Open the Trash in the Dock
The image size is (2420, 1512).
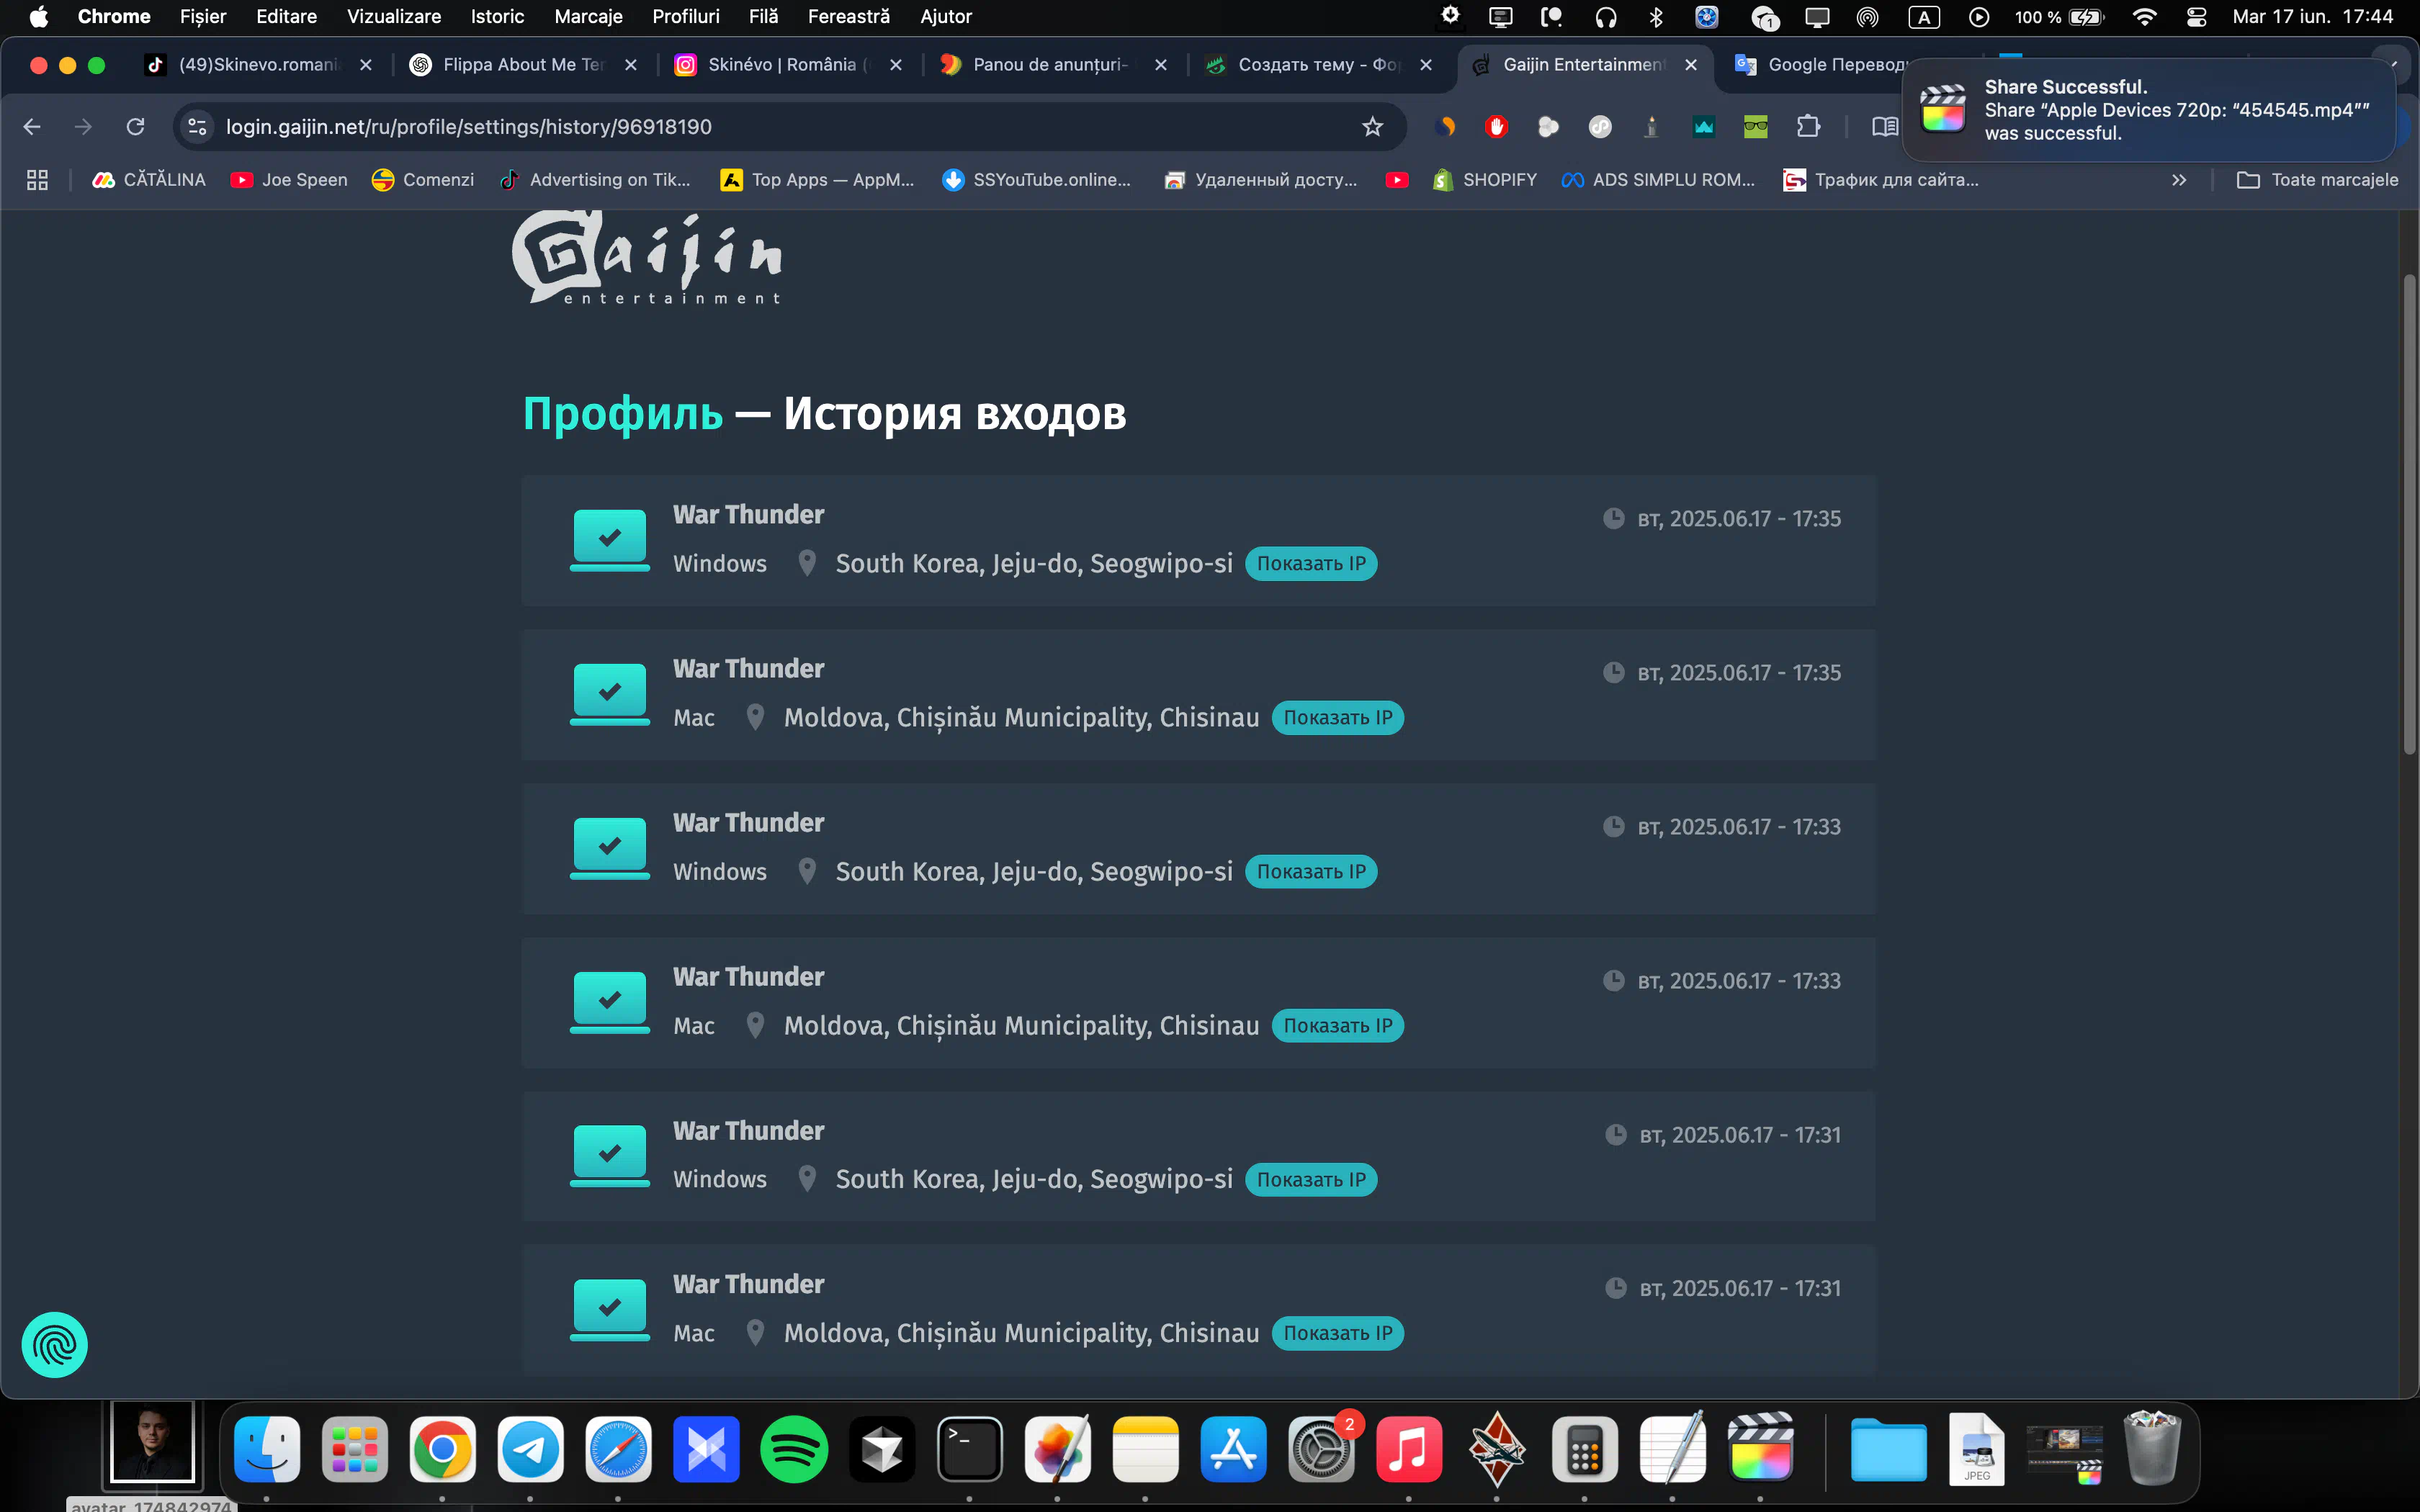pos(2151,1448)
